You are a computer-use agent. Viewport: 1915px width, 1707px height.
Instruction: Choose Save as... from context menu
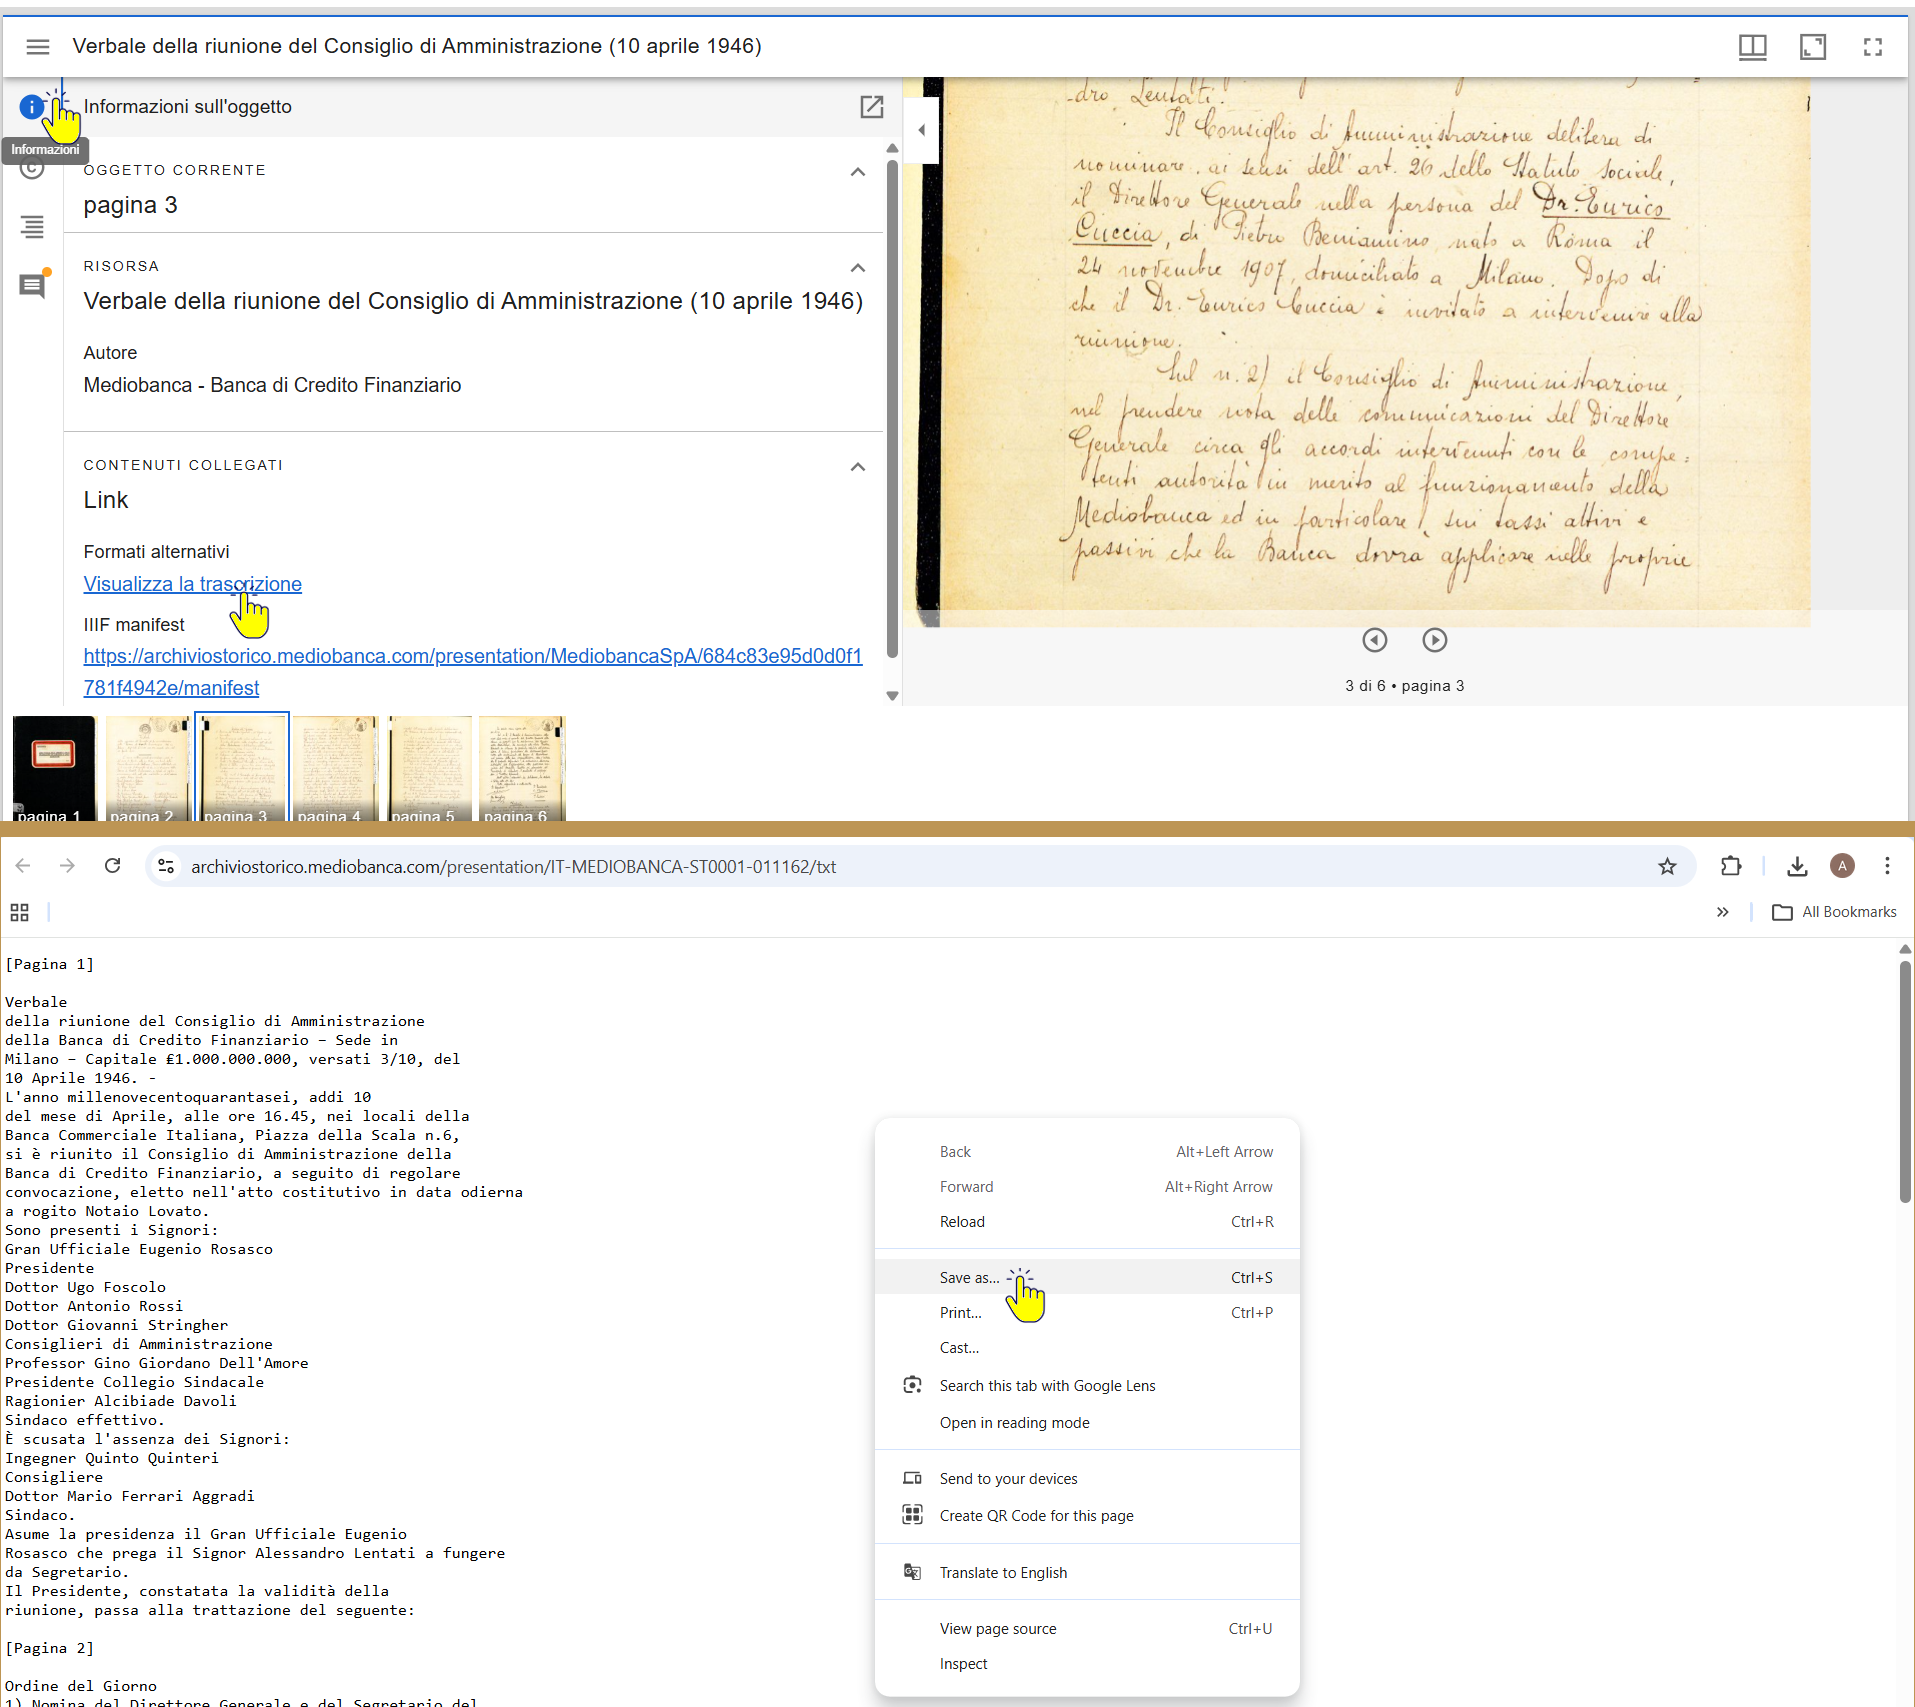(x=968, y=1277)
